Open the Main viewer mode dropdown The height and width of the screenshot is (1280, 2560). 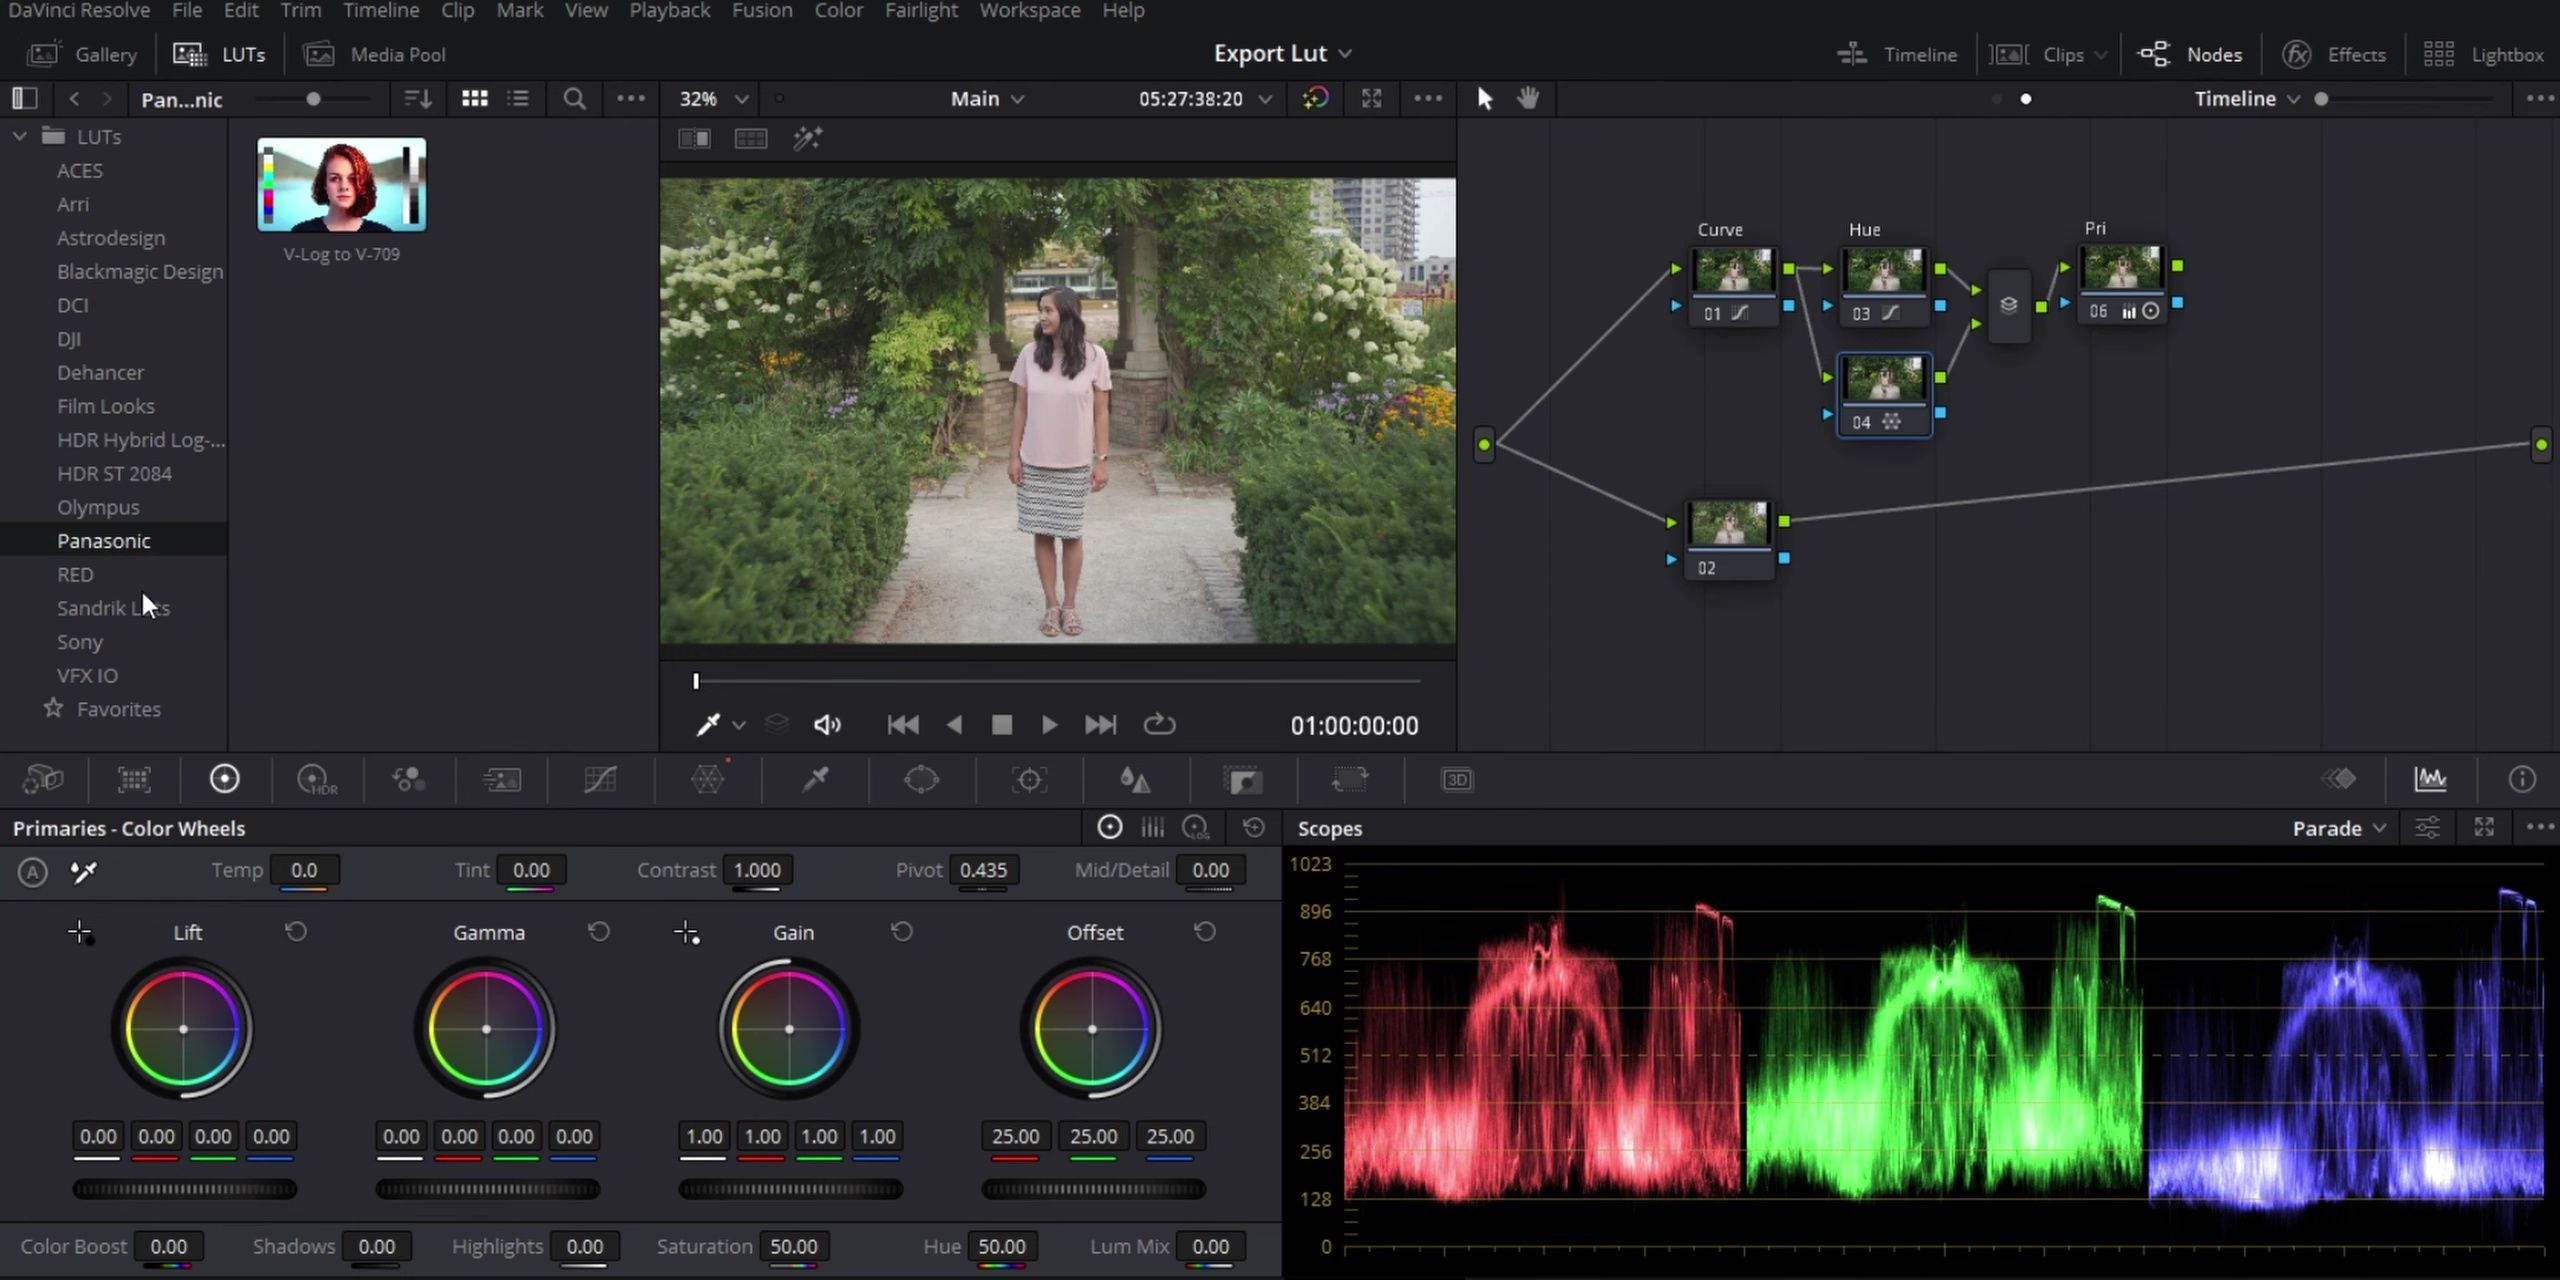(987, 98)
